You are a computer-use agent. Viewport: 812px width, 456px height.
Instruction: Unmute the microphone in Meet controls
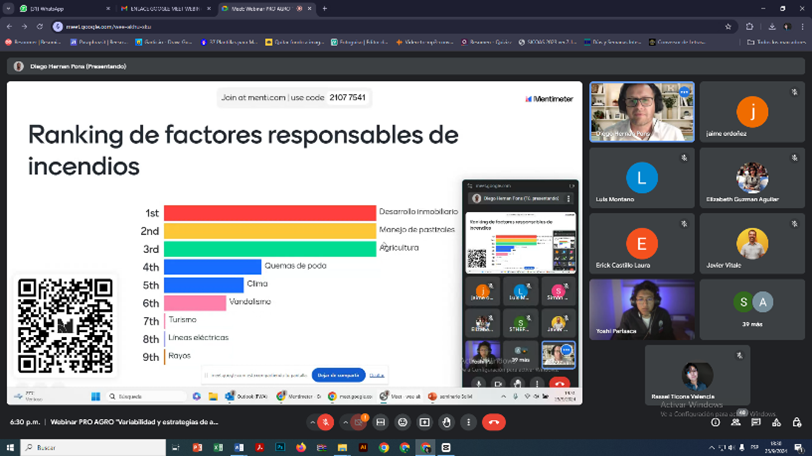click(325, 422)
